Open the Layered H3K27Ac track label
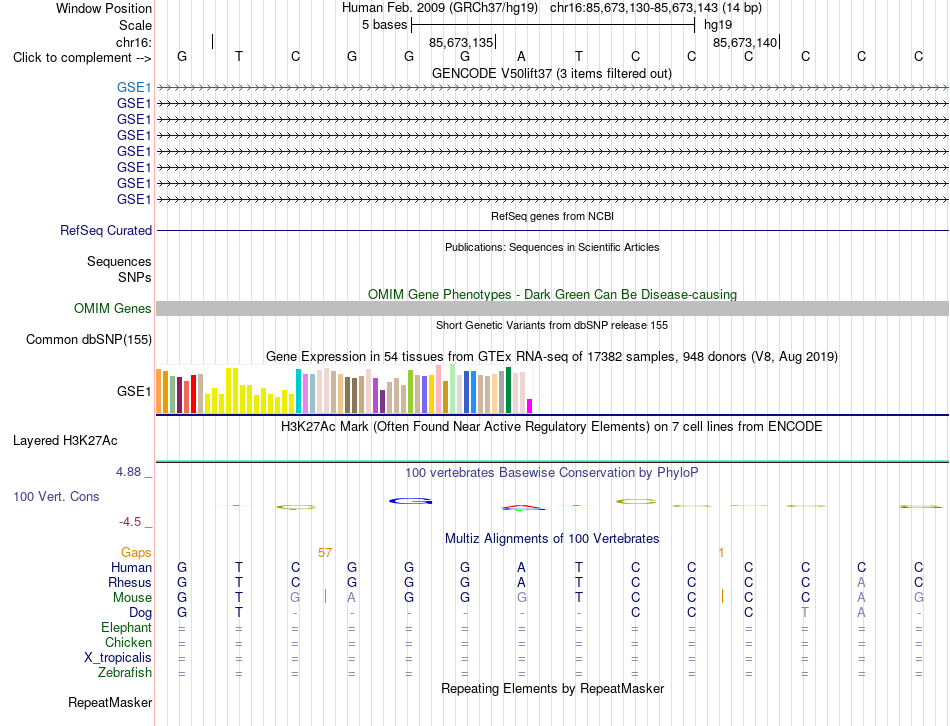The width and height of the screenshot is (950, 726). click(65, 441)
